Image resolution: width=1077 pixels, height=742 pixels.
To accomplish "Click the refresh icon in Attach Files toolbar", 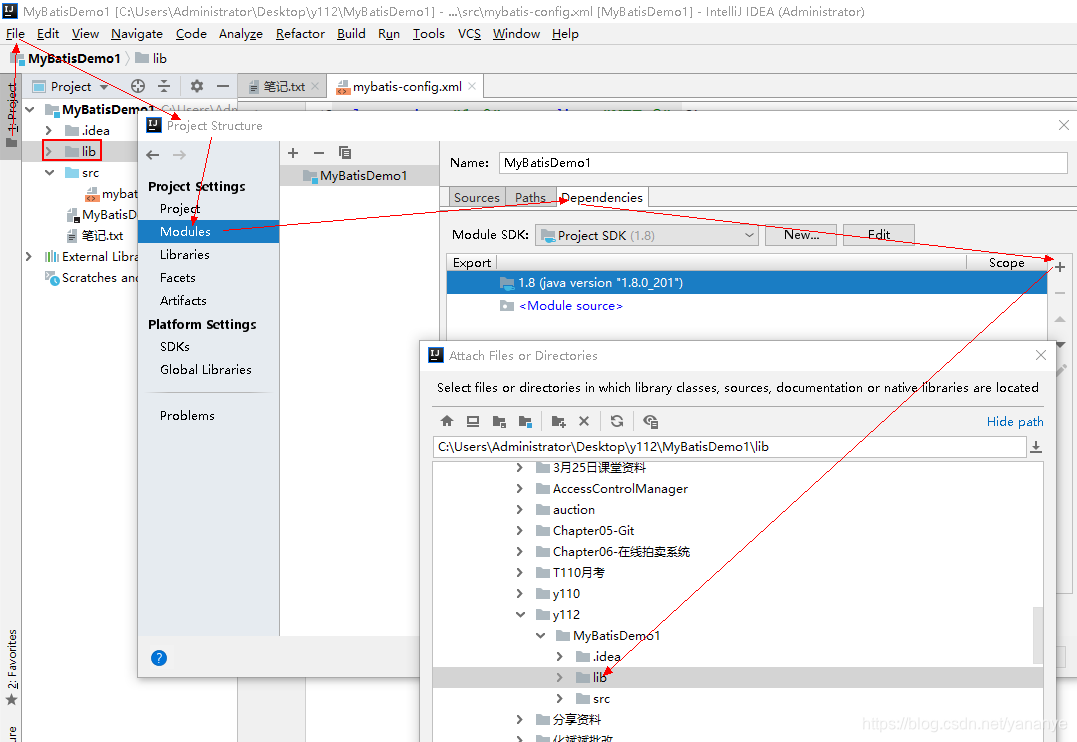I will click(x=617, y=421).
